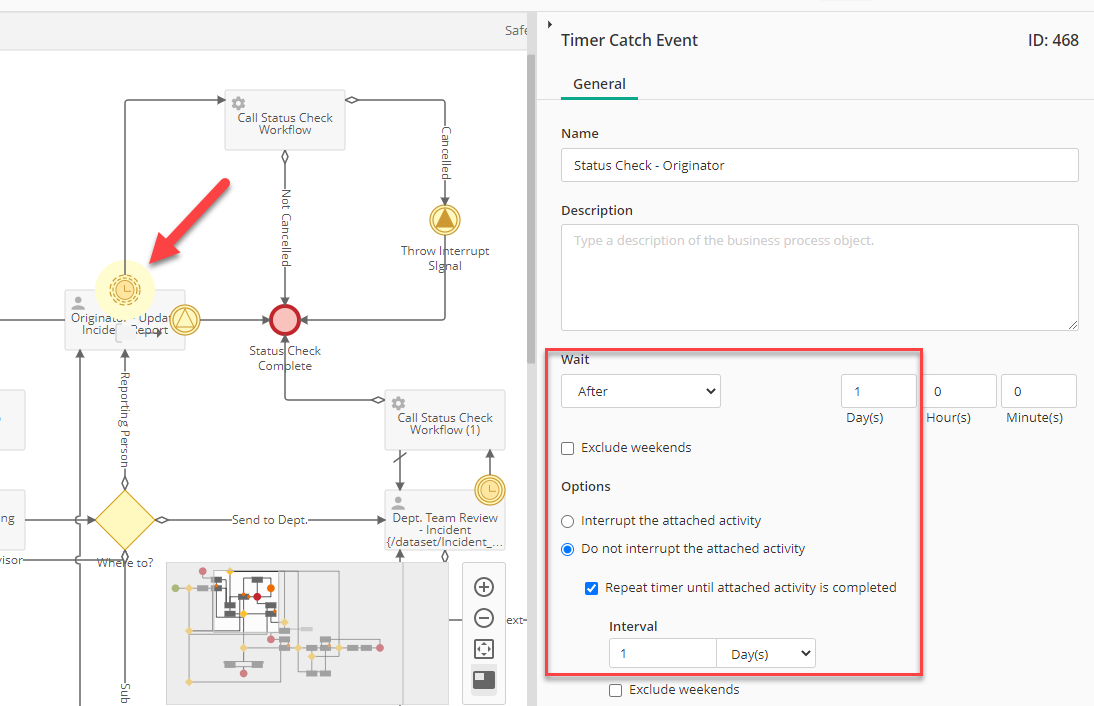
Task: Select the 'Where to?' gateway diamond
Action: [x=125, y=519]
